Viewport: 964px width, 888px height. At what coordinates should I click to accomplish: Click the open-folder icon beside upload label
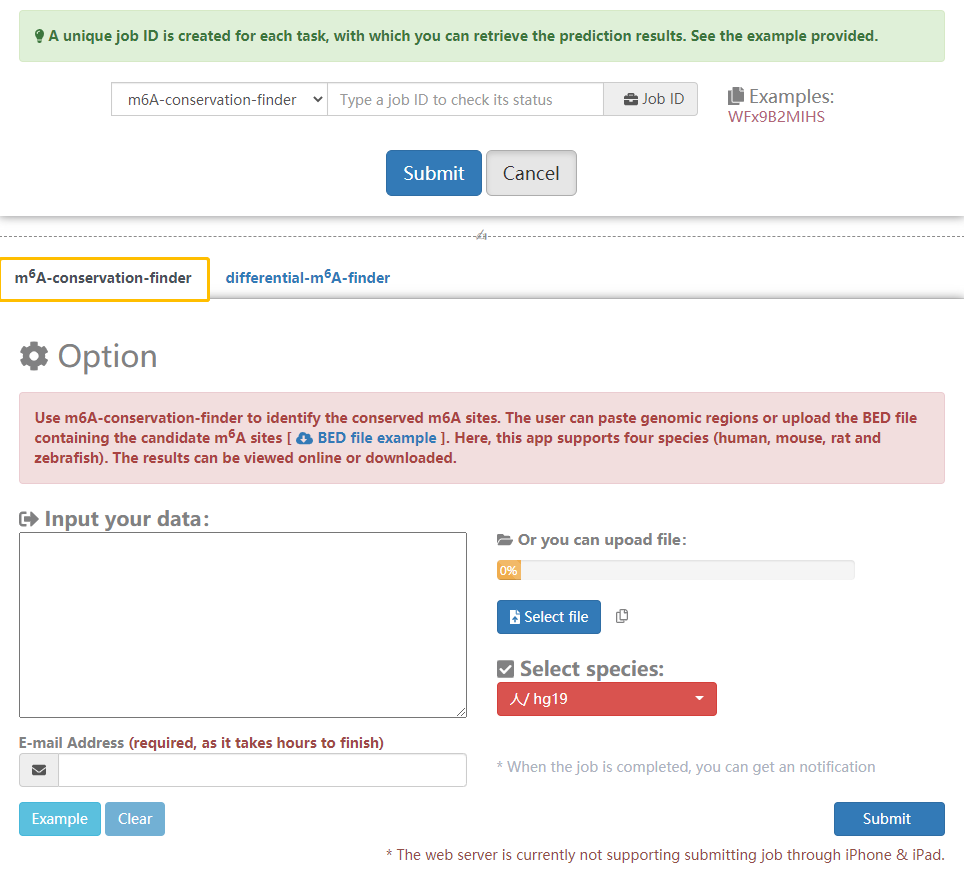pyautogui.click(x=505, y=540)
